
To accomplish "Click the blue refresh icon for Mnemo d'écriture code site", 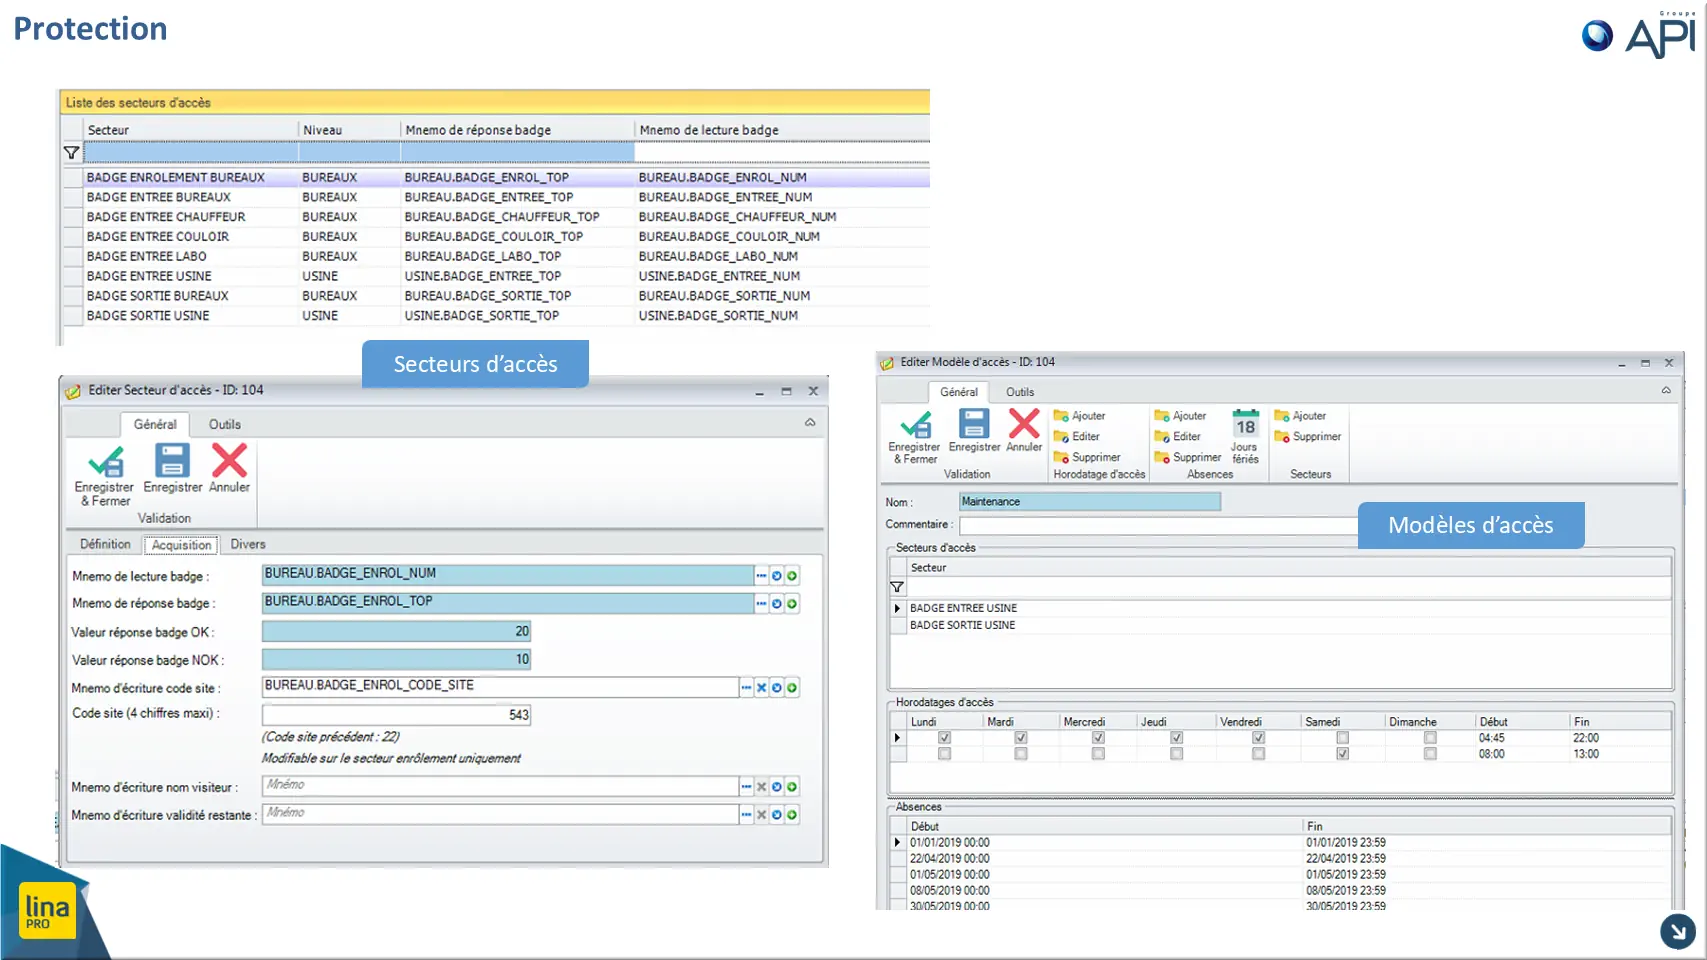I will click(x=776, y=688).
